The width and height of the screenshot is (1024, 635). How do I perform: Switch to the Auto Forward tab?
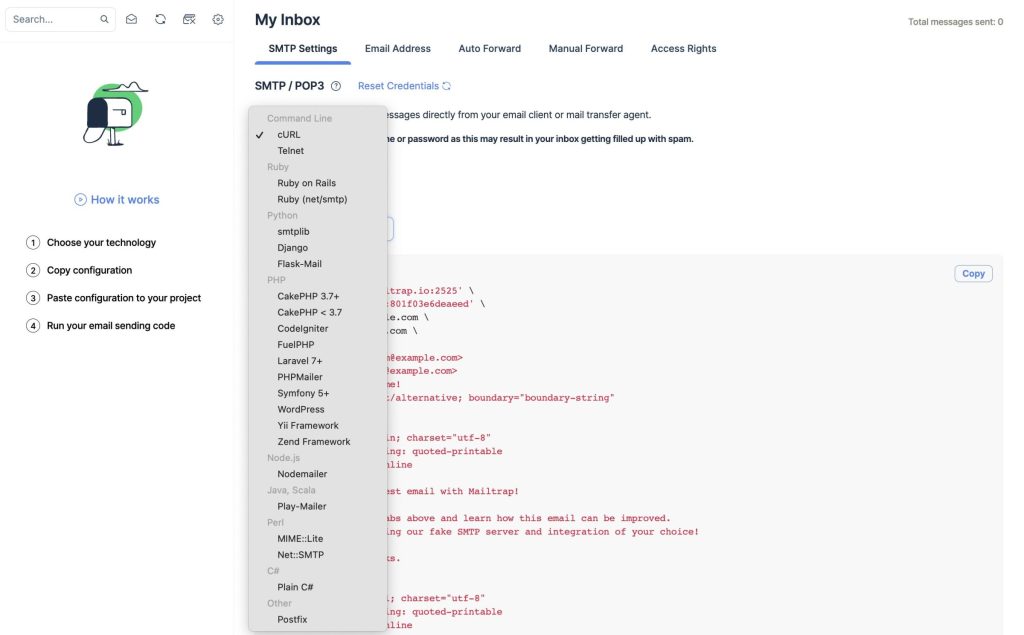[489, 48]
